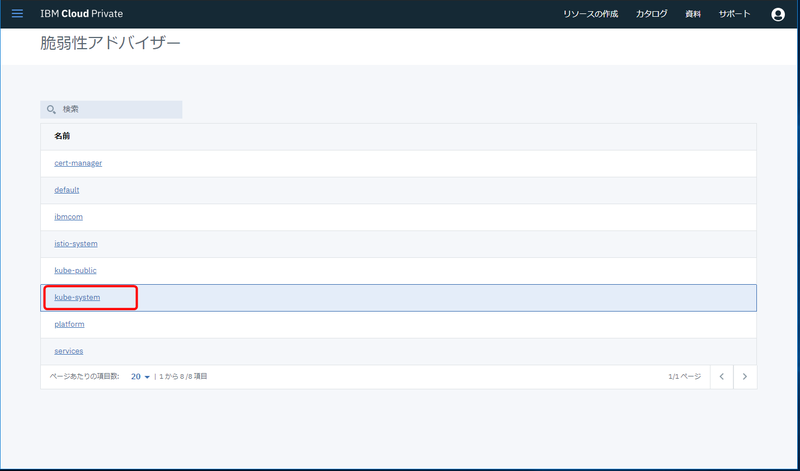Click the 名前 column header
This screenshot has width=800, height=471.
[62, 136]
